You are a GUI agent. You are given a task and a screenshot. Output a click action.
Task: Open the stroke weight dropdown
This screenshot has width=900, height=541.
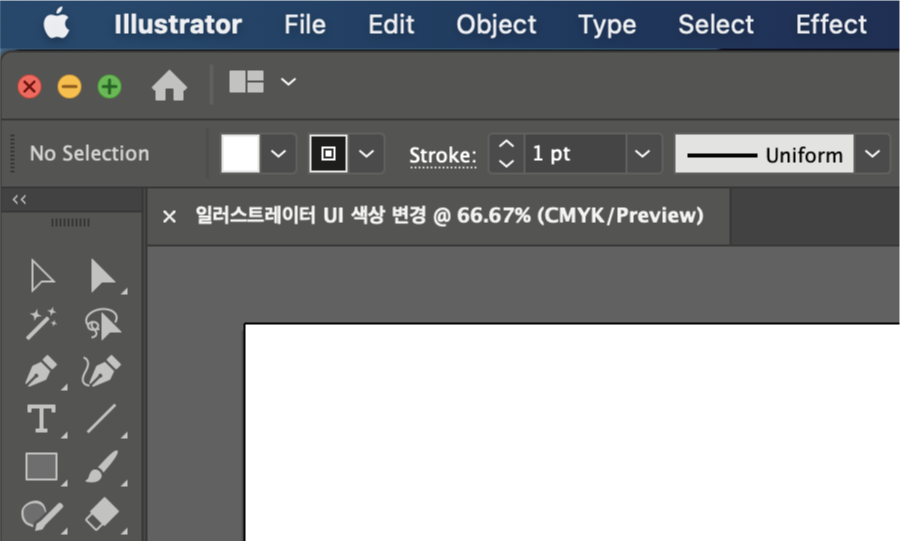[x=642, y=154]
